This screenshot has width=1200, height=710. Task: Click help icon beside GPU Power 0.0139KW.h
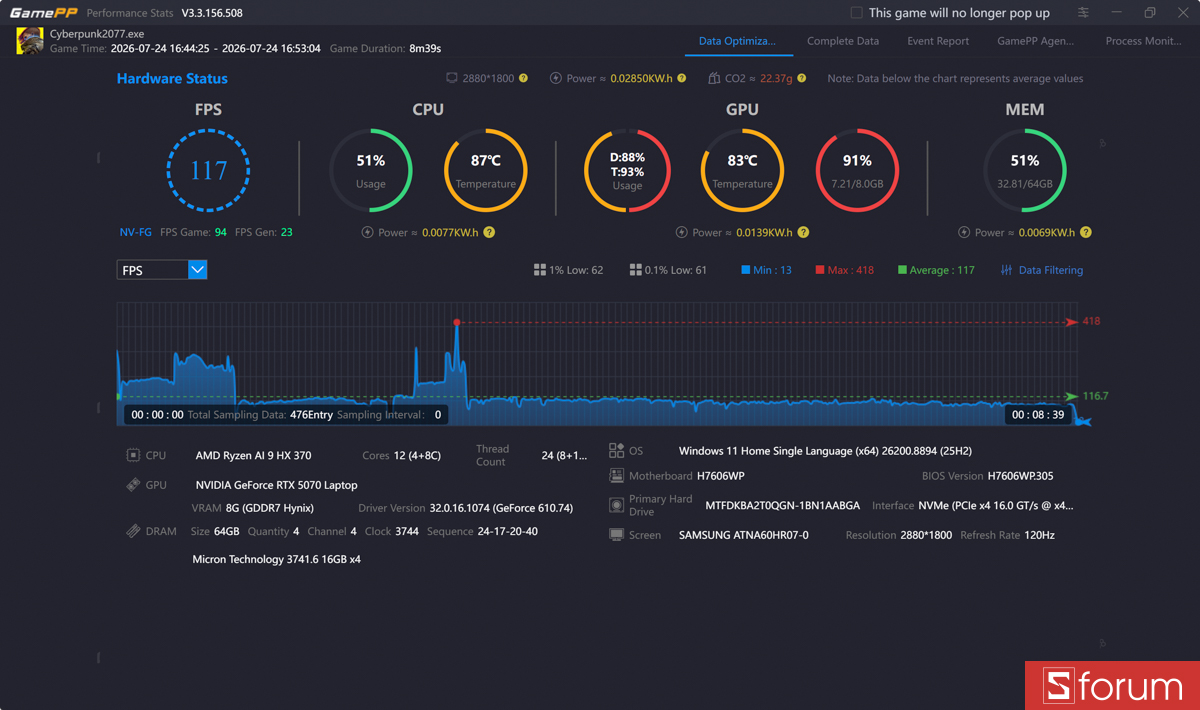(x=803, y=232)
